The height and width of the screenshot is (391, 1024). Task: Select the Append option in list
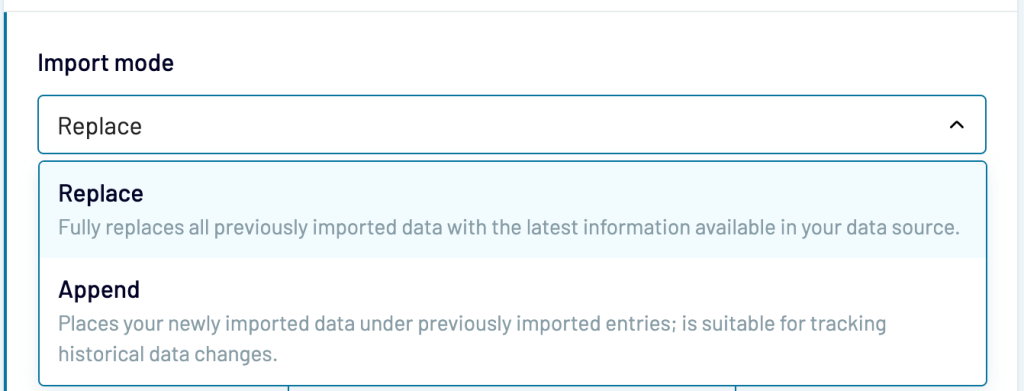513,321
